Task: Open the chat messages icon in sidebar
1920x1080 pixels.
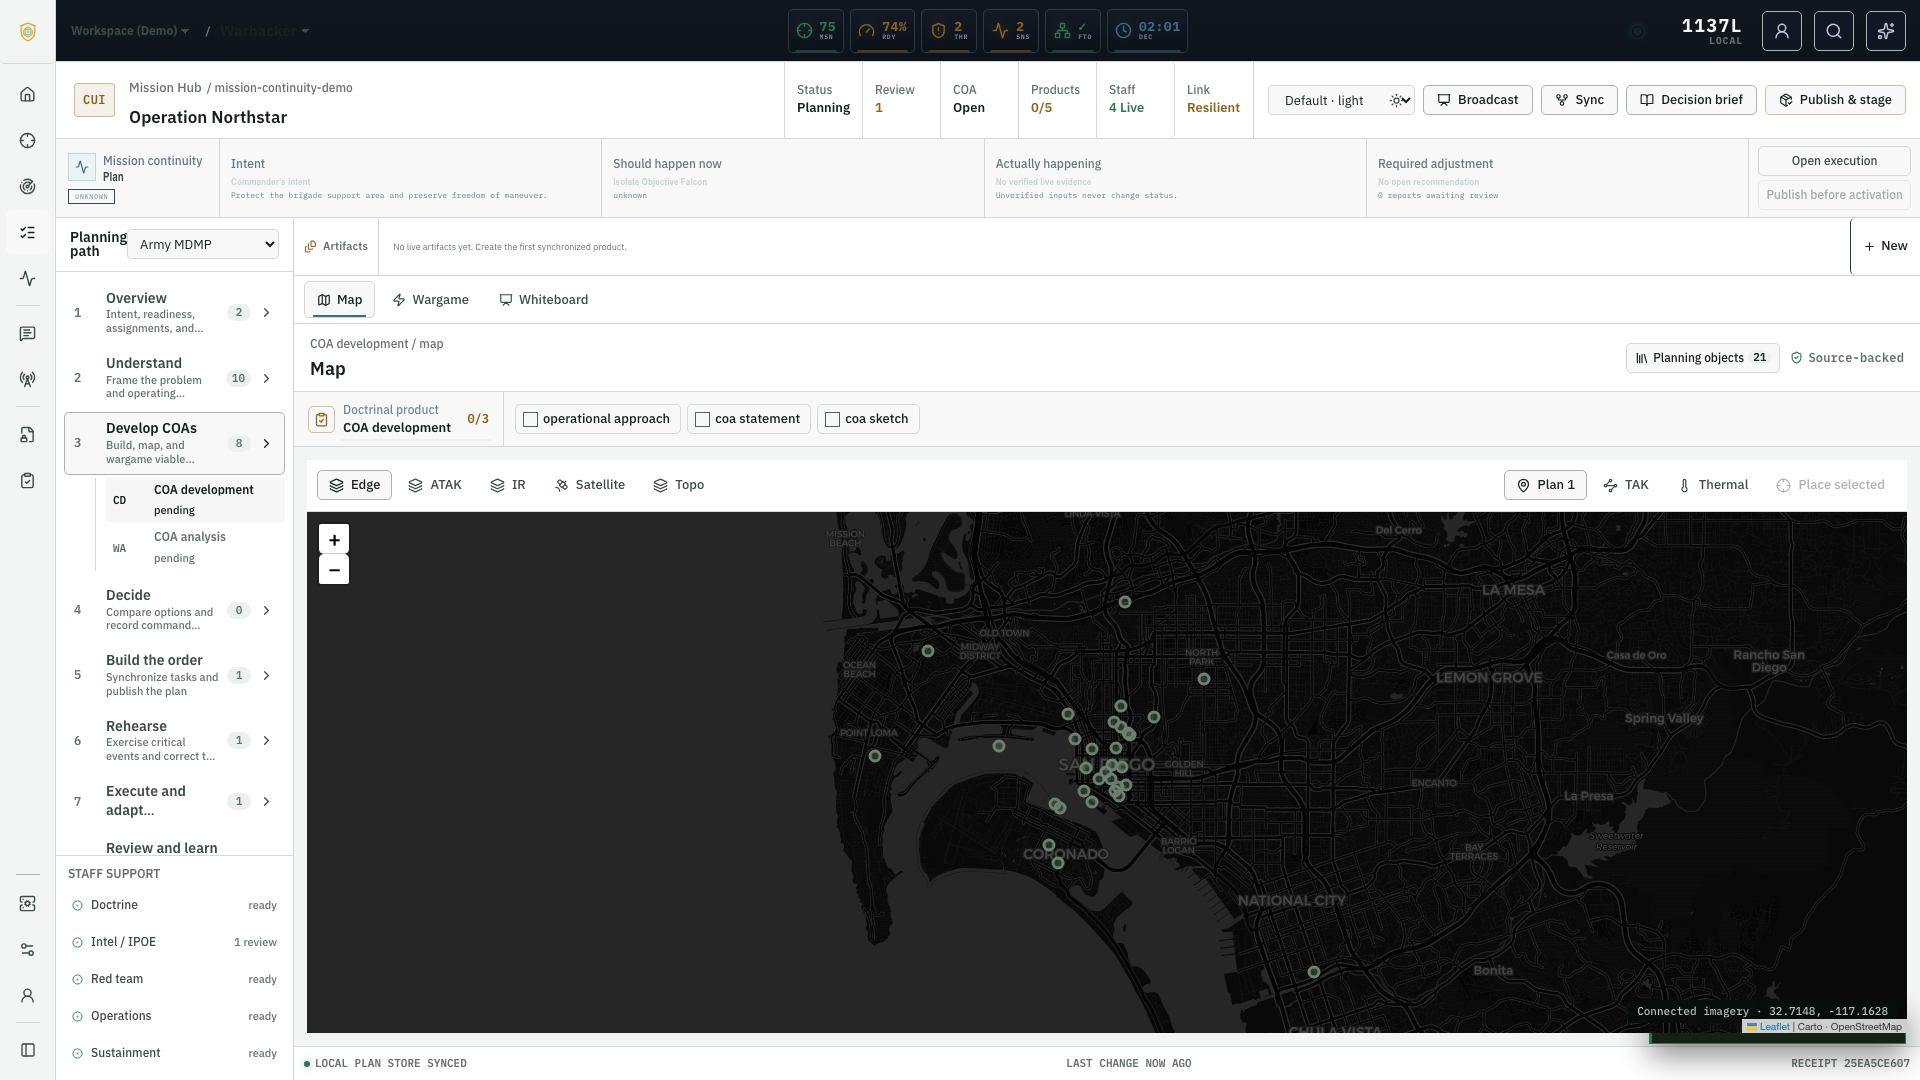Action: coord(27,333)
